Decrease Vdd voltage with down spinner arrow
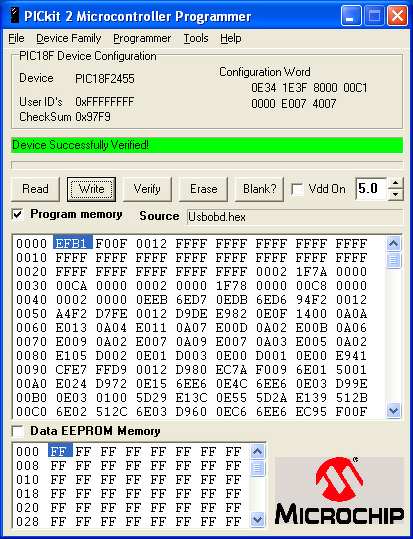This screenshot has width=413, height=539. click(395, 194)
